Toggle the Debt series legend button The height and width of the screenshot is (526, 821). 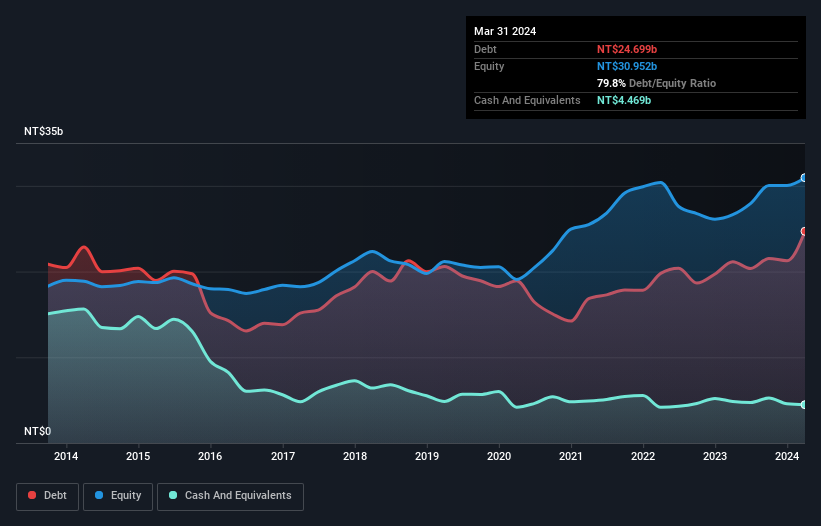[x=47, y=496]
